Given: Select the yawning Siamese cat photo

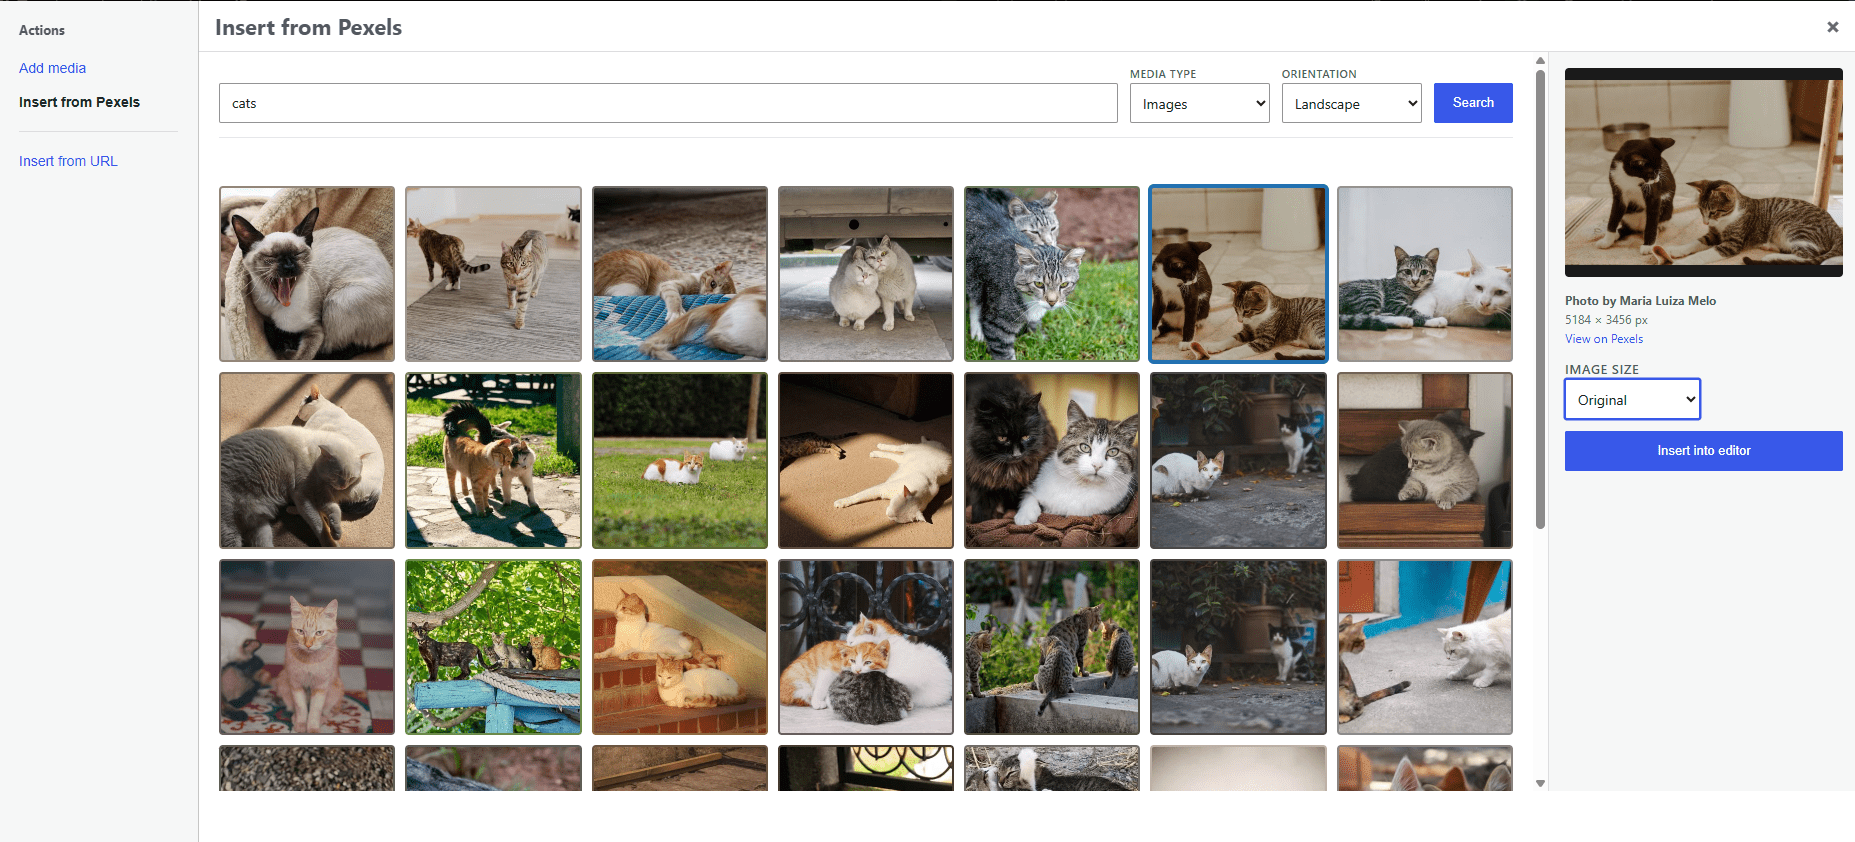Looking at the screenshot, I should coord(307,274).
